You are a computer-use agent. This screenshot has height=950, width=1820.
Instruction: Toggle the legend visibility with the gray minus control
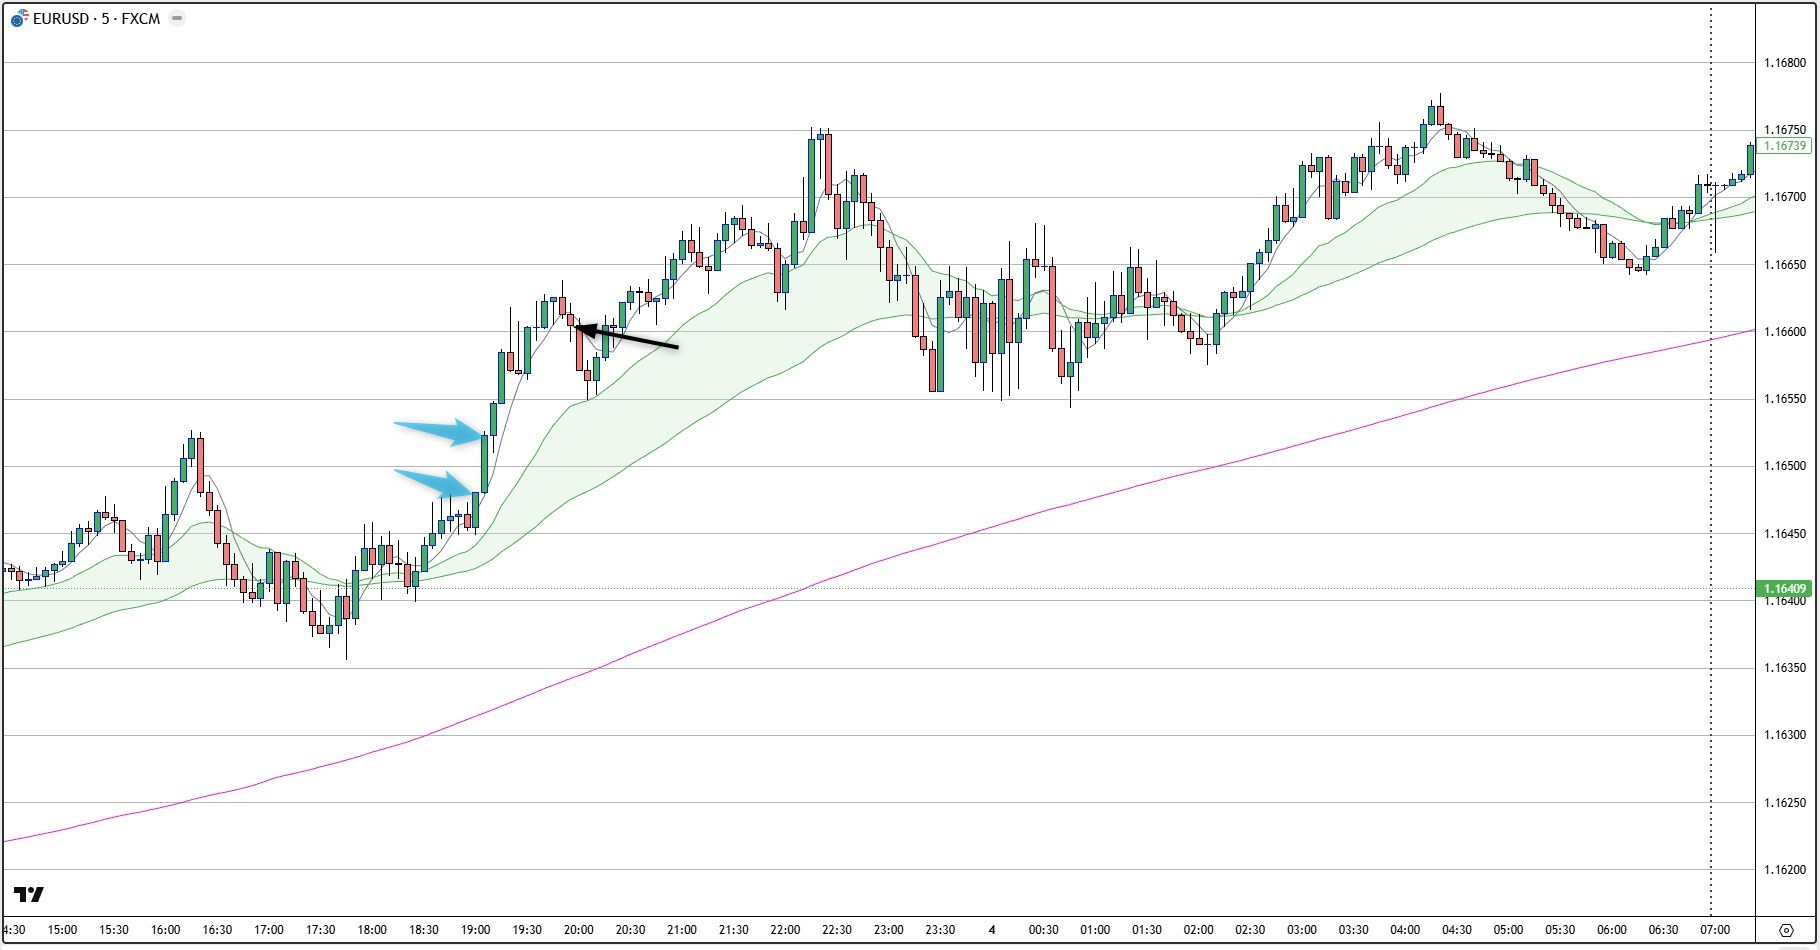pyautogui.click(x=176, y=17)
